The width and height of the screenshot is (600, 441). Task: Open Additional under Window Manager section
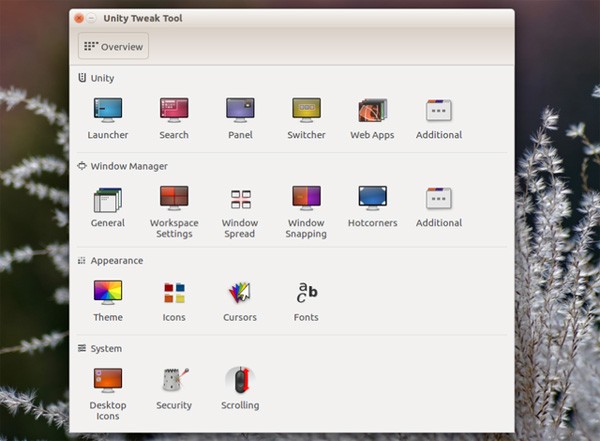click(x=439, y=198)
